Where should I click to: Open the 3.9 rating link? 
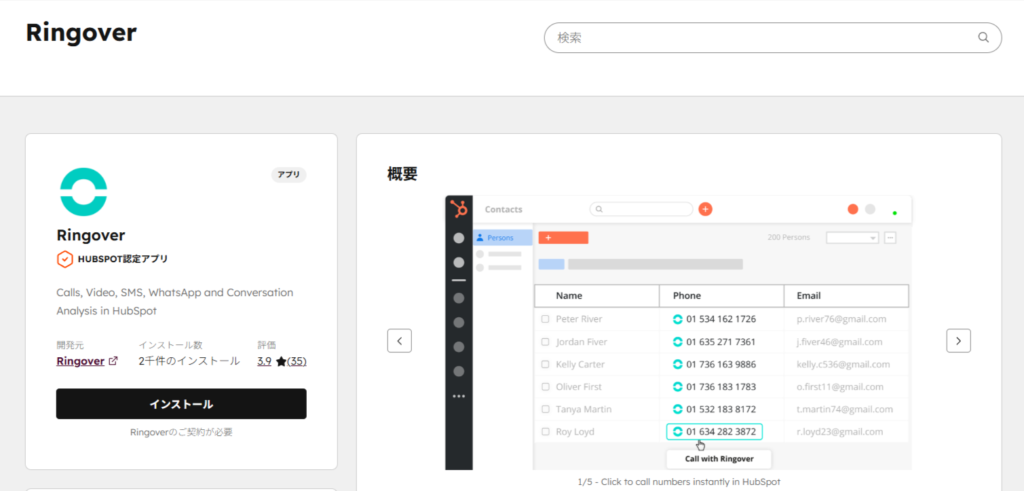point(264,361)
